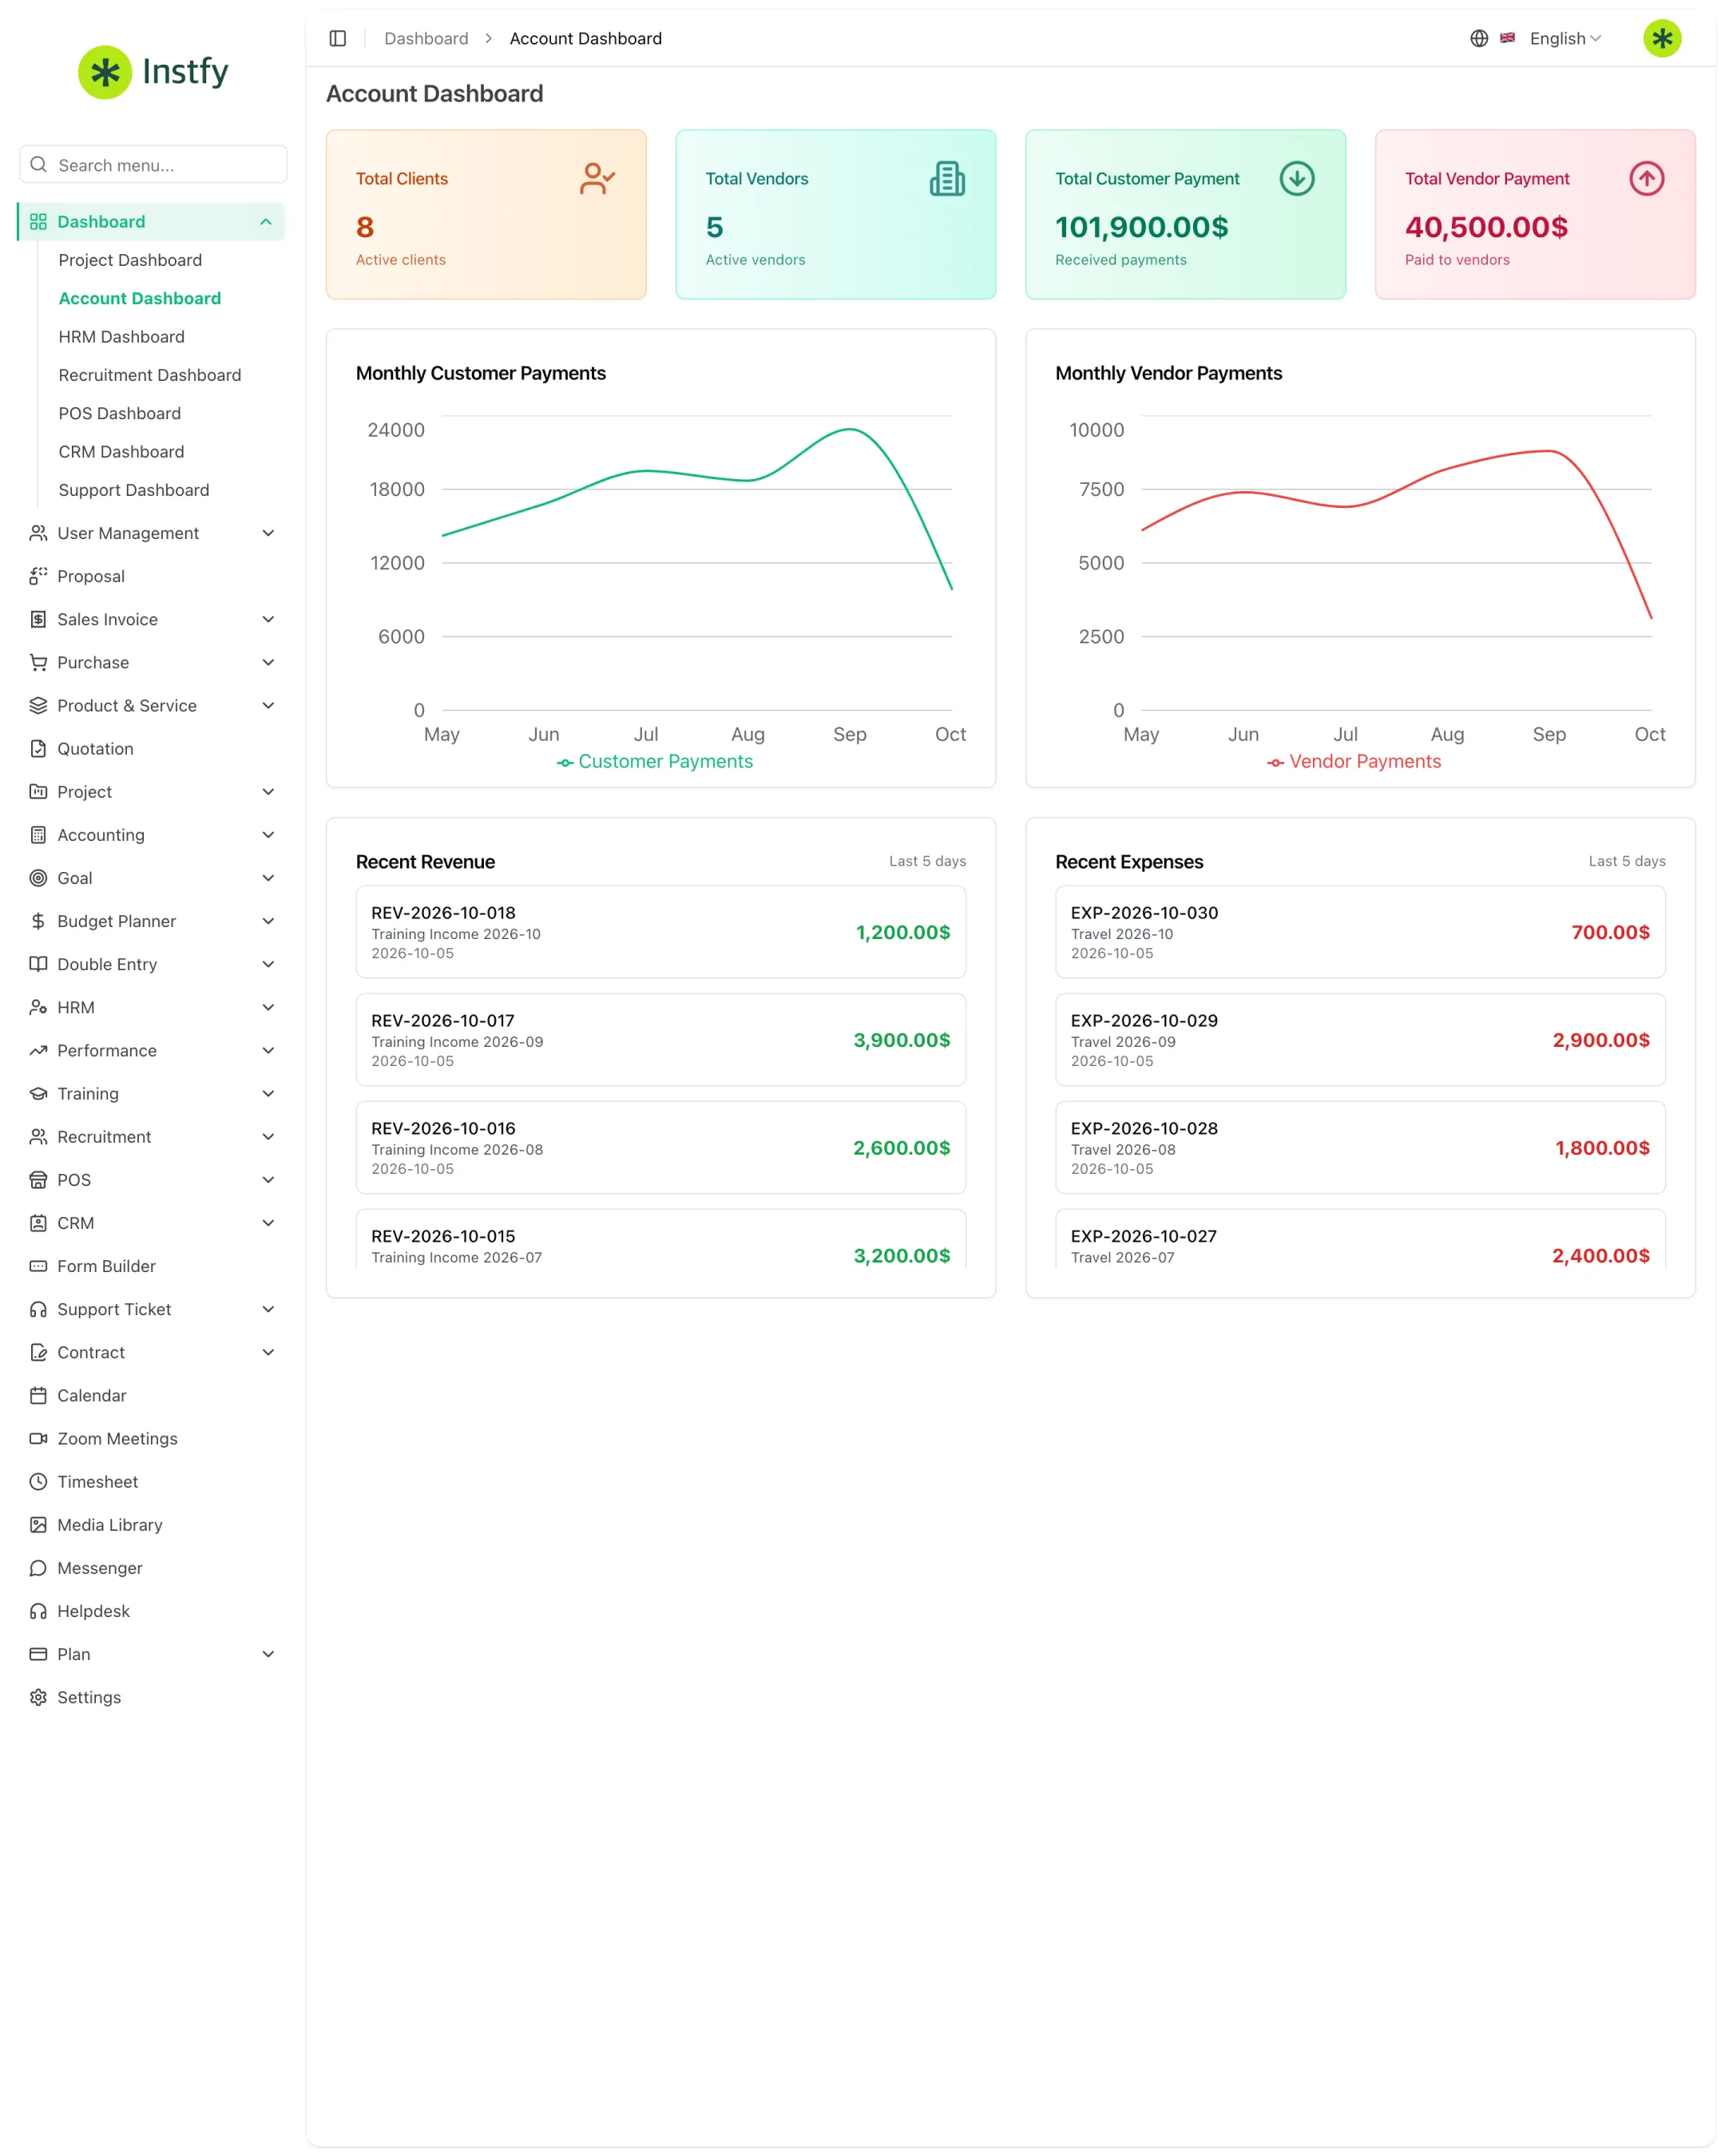The image size is (1725, 2156).
Task: Open revenue entry REV-2026-10-018
Action: click(x=661, y=932)
